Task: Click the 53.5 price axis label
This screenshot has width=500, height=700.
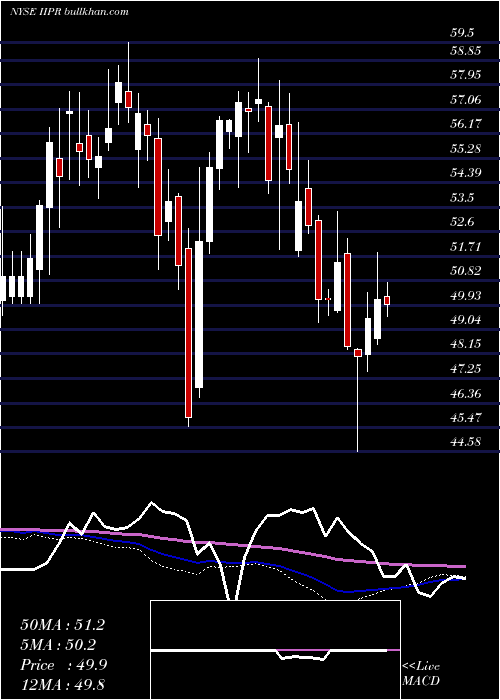Action: 462,197
